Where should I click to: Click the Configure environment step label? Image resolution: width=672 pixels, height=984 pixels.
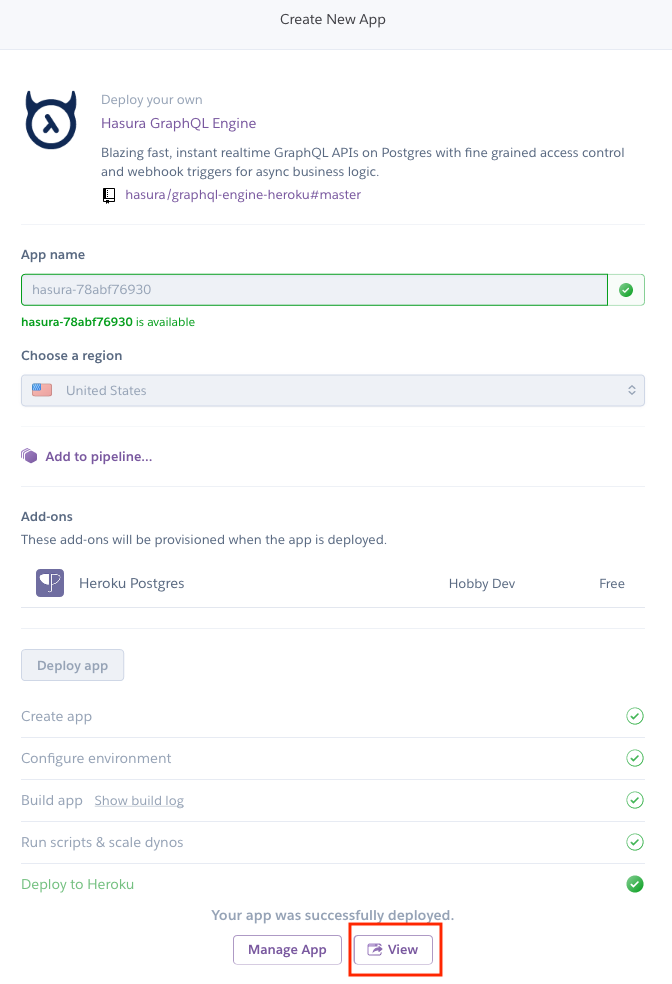point(96,758)
